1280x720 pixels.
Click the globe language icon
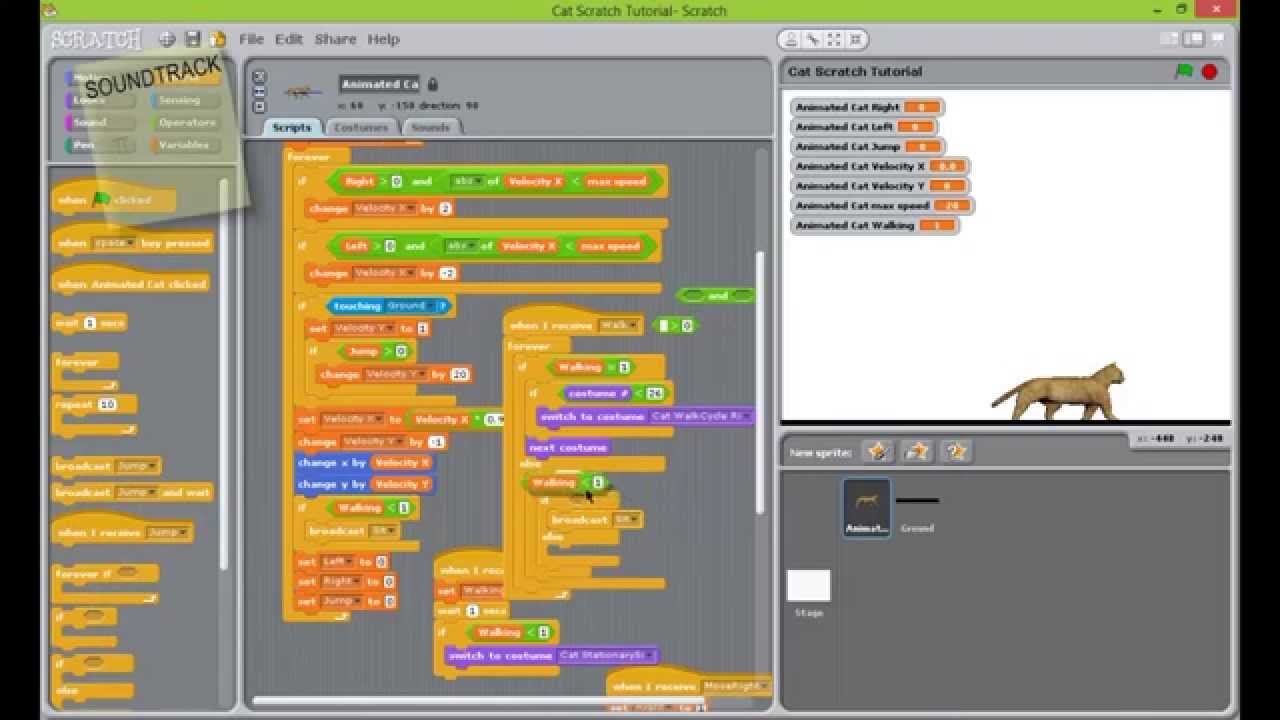[167, 39]
